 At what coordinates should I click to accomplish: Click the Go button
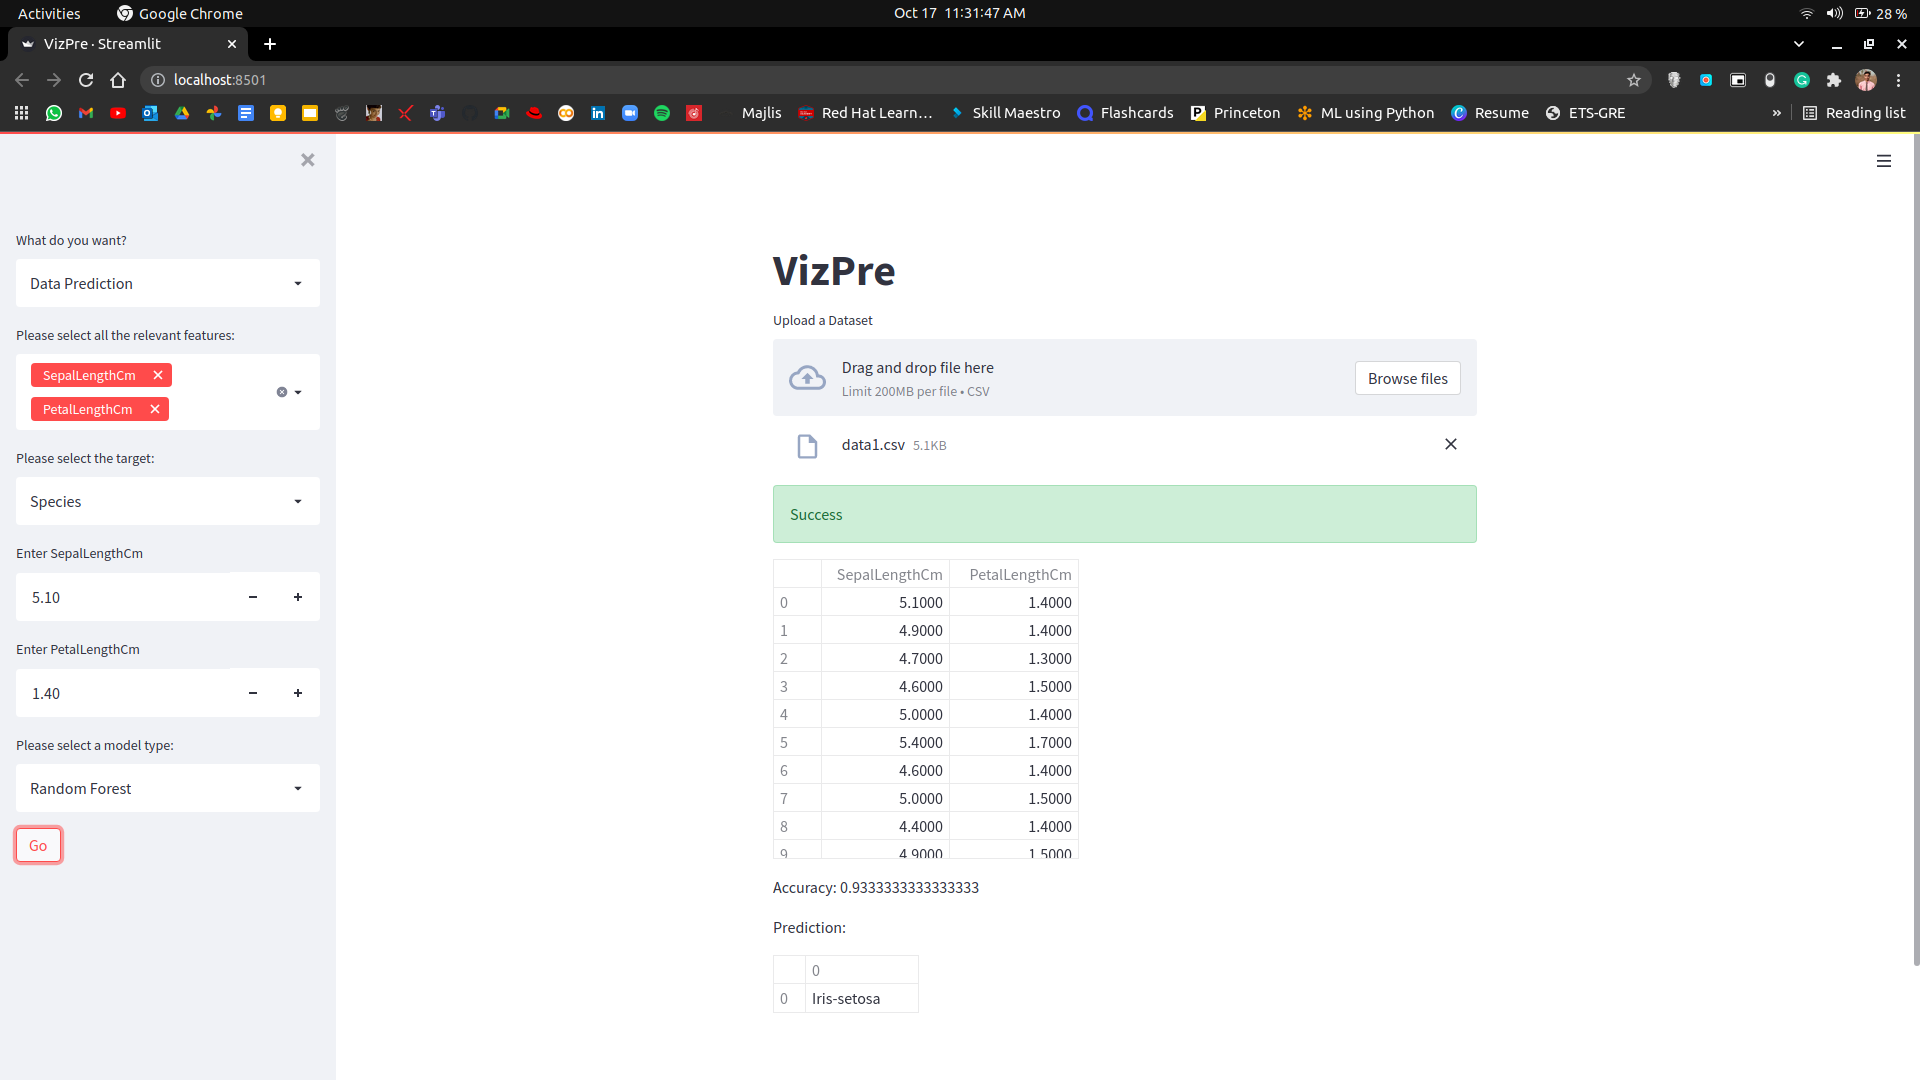38,845
